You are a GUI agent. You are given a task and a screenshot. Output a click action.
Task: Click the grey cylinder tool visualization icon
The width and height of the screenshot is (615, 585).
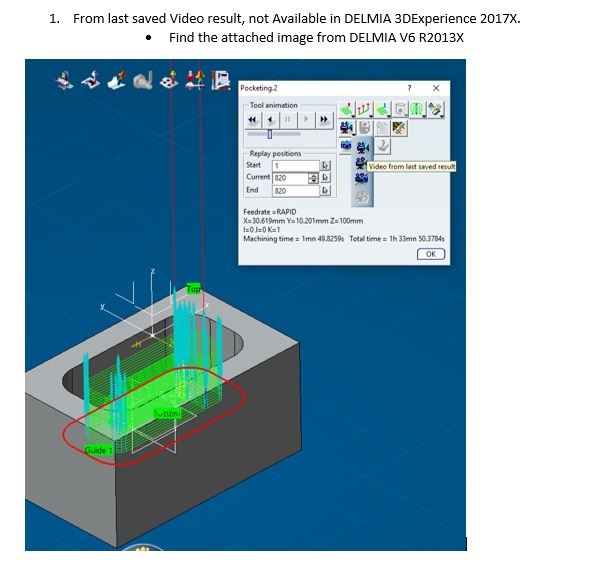pos(400,109)
